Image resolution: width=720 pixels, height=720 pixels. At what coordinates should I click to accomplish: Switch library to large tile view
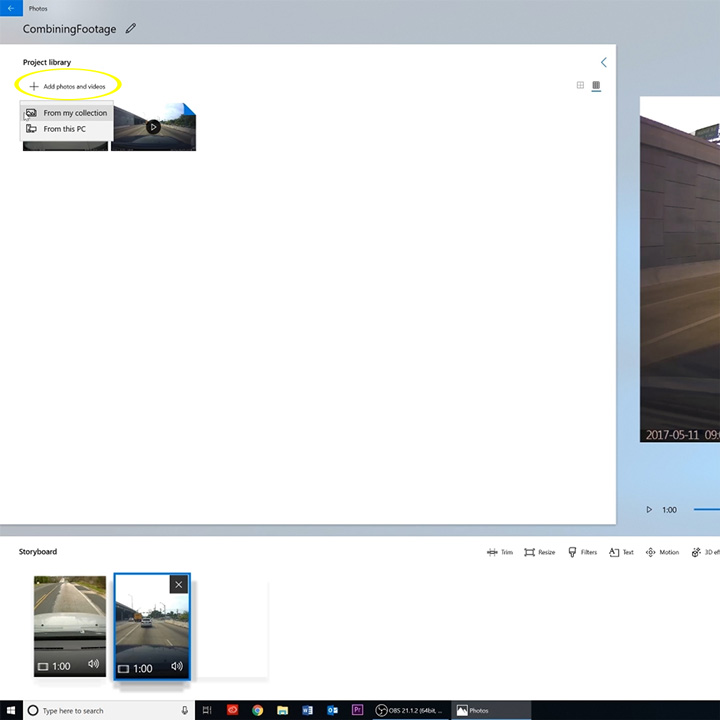point(596,86)
